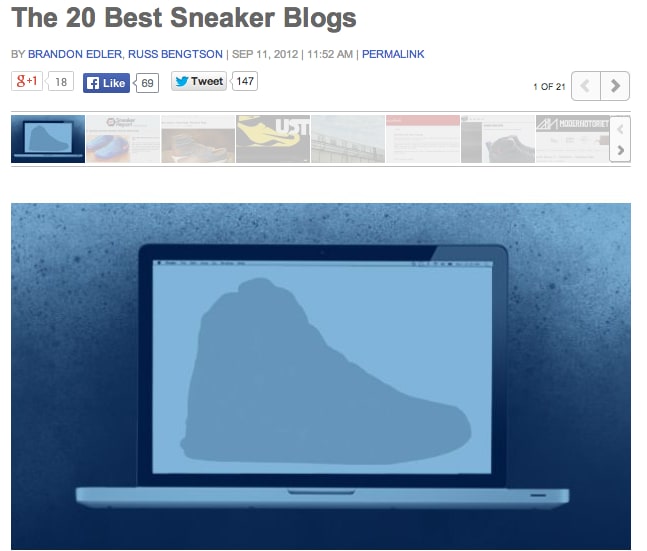
Task: Select the laptop sneaker silhouette thumbnail
Action: tap(48, 139)
